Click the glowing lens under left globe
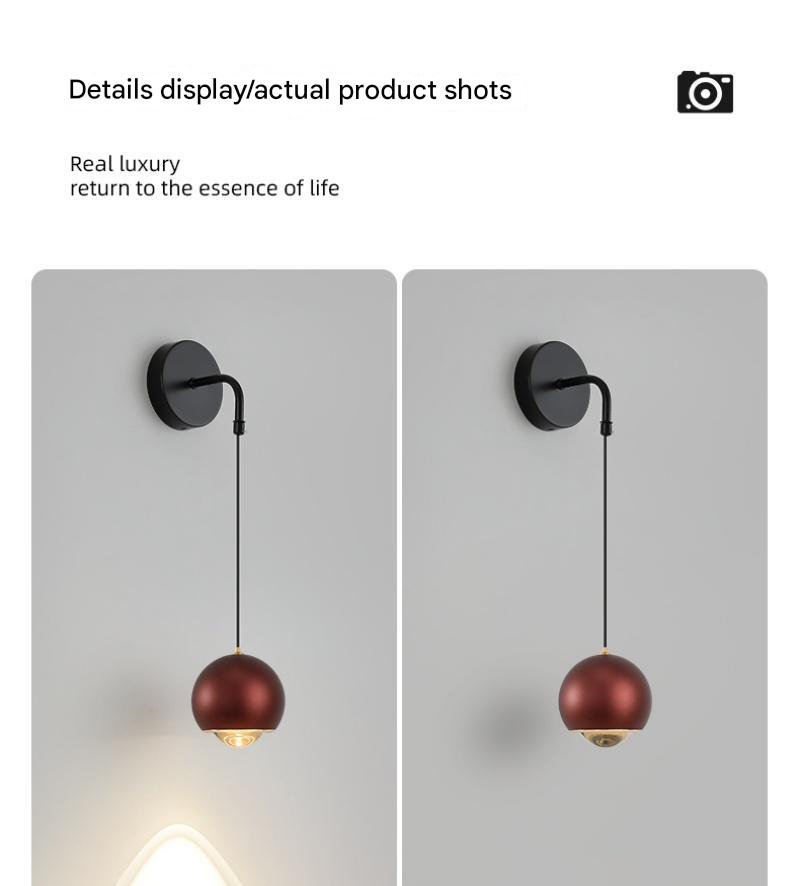800x886 pixels. (x=239, y=739)
